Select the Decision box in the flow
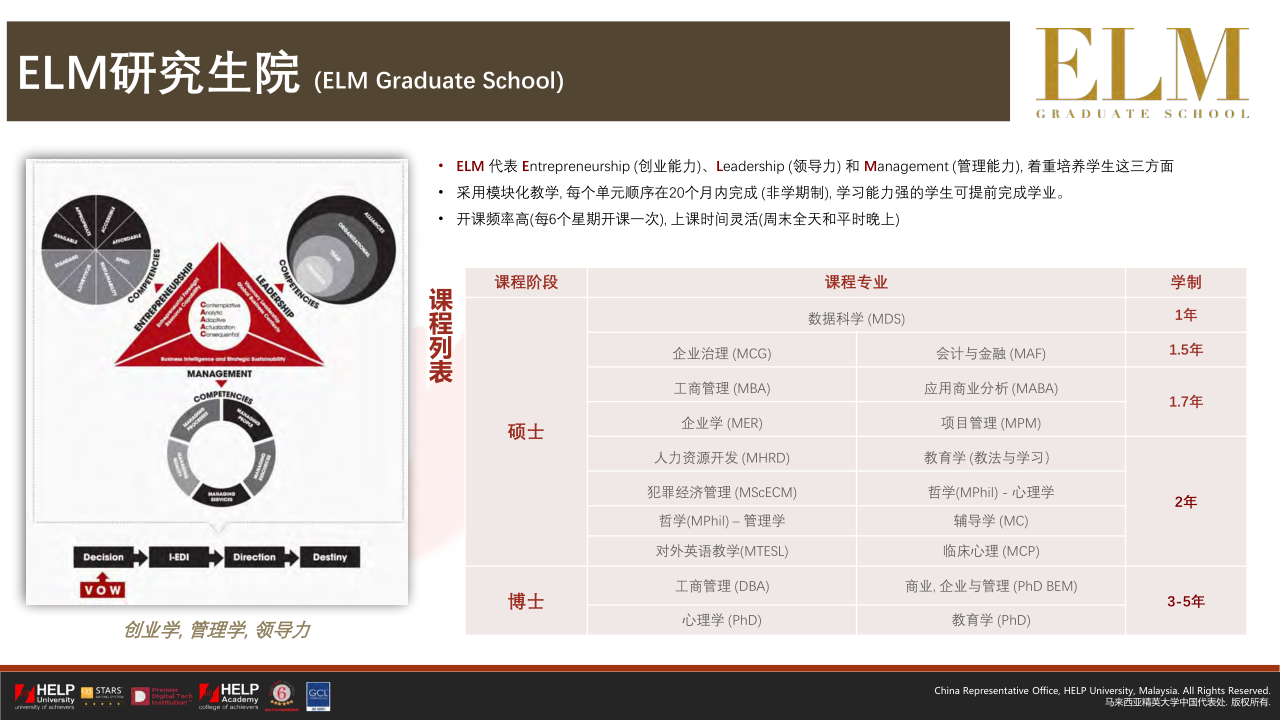Screen dimensions: 1280x720 coord(104,557)
